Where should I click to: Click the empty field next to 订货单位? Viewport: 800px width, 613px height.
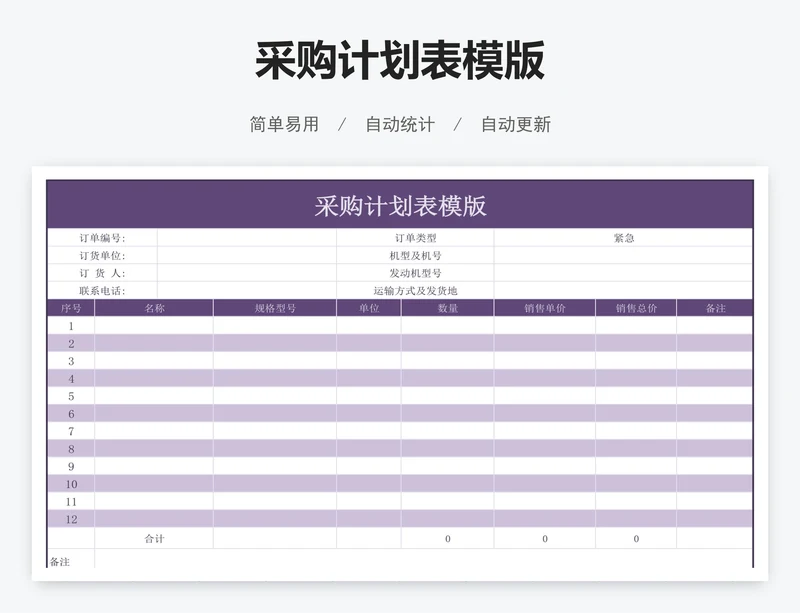[247, 256]
